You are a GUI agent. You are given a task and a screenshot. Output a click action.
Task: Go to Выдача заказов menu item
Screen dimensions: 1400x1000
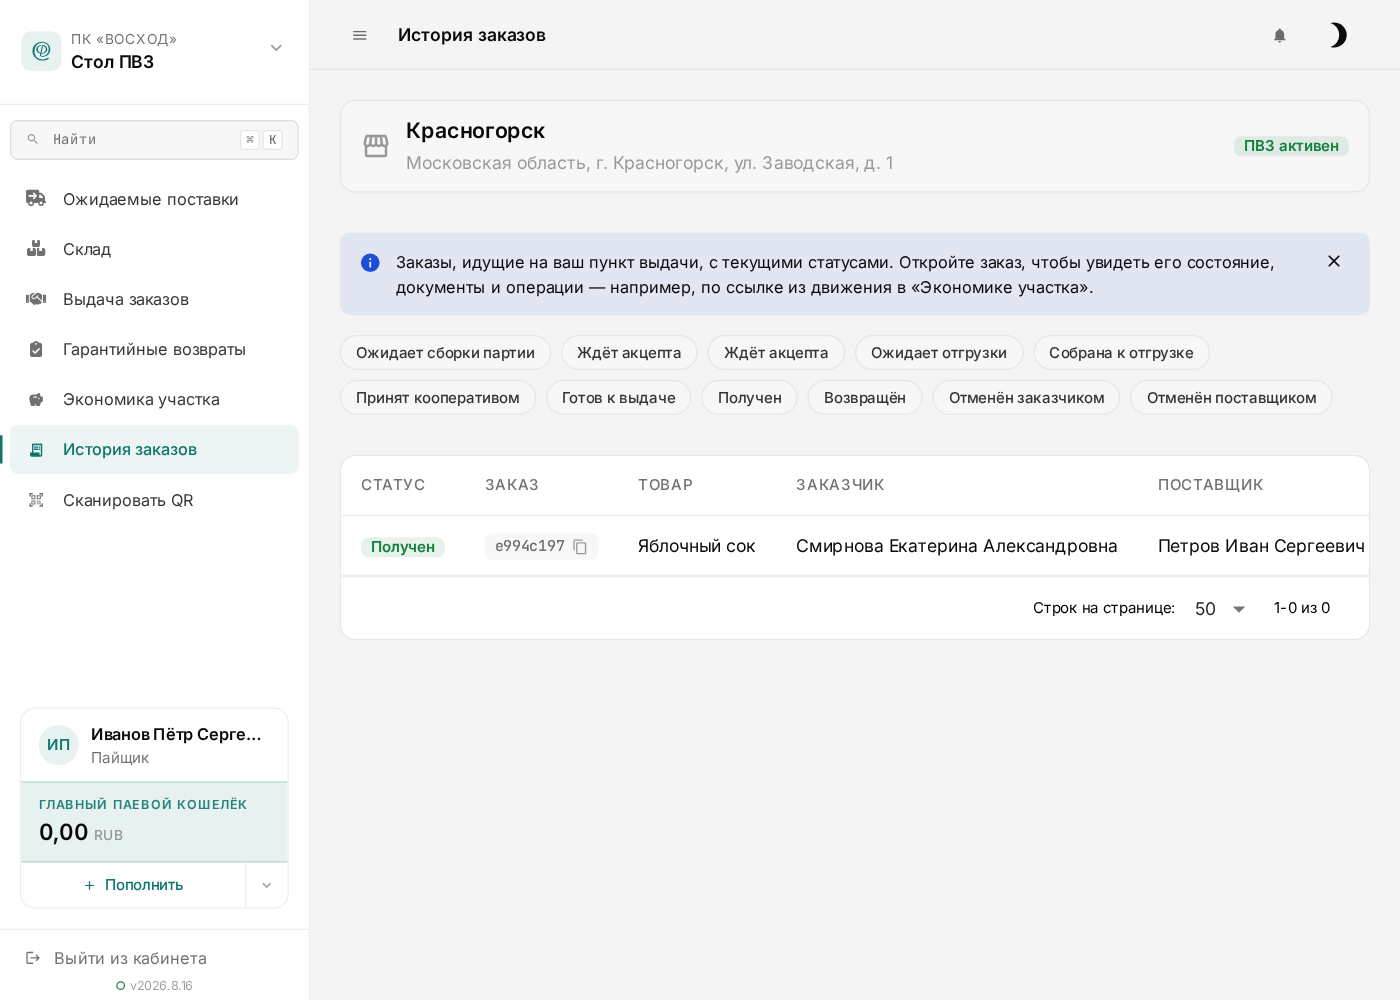pos(154,299)
